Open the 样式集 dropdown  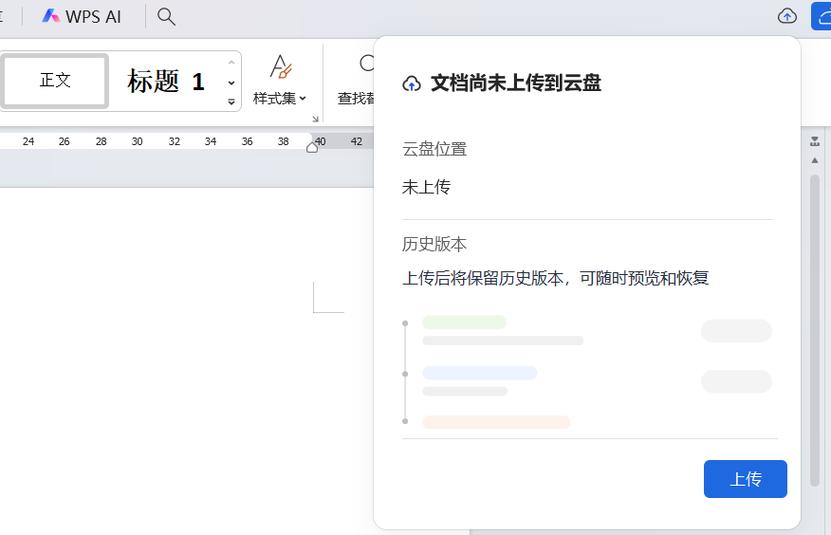[280, 99]
